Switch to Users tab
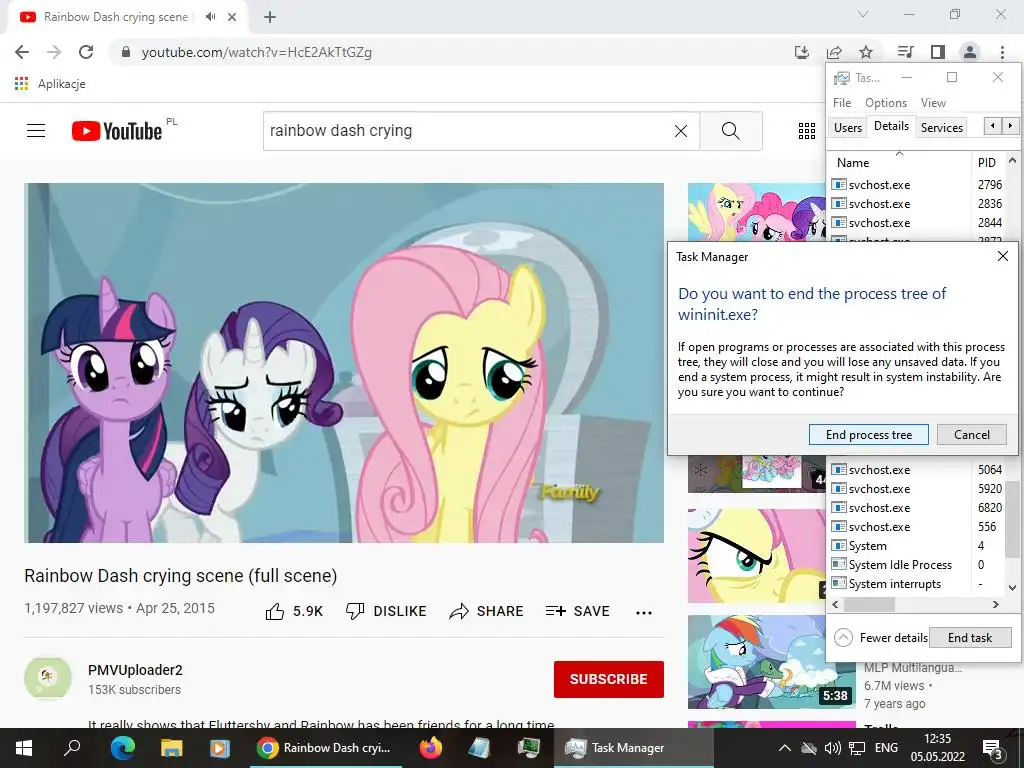This screenshot has height=768, width=1024. pyautogui.click(x=848, y=127)
